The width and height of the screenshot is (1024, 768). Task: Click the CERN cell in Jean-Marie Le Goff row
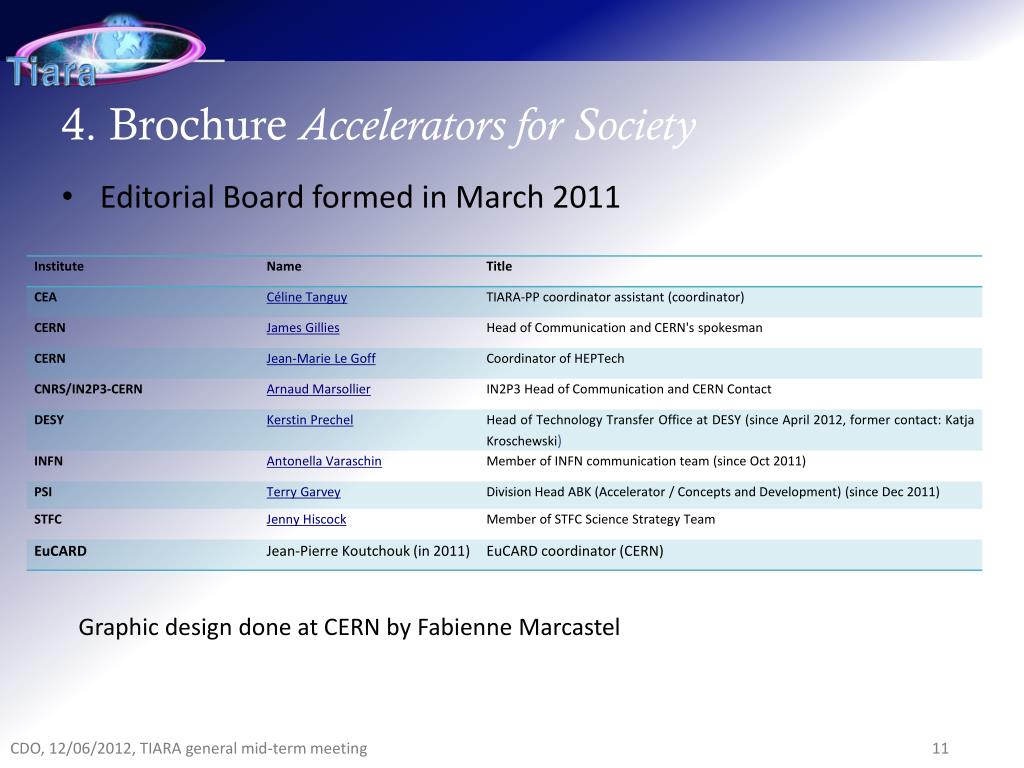tap(50, 359)
